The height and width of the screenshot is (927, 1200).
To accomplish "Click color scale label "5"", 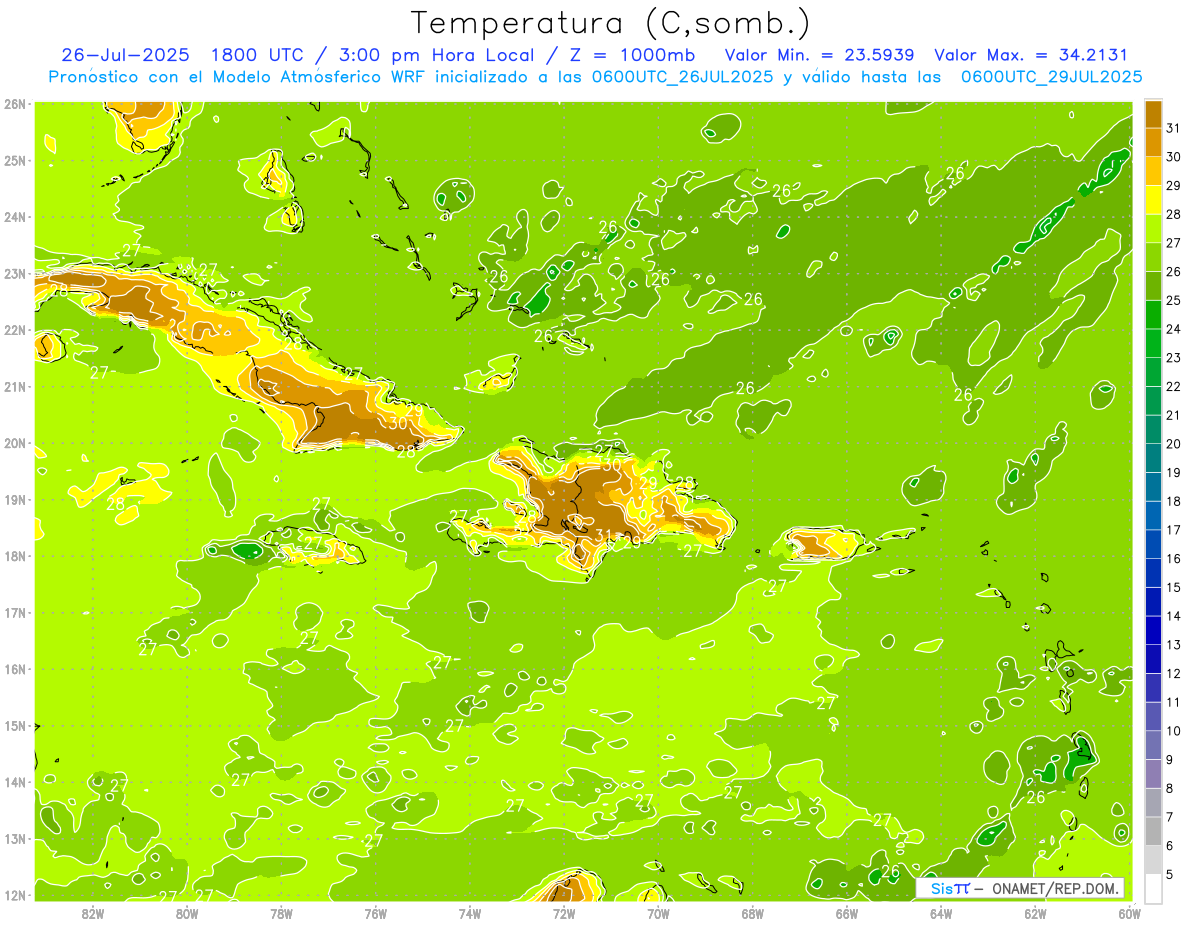I will point(1170,874).
